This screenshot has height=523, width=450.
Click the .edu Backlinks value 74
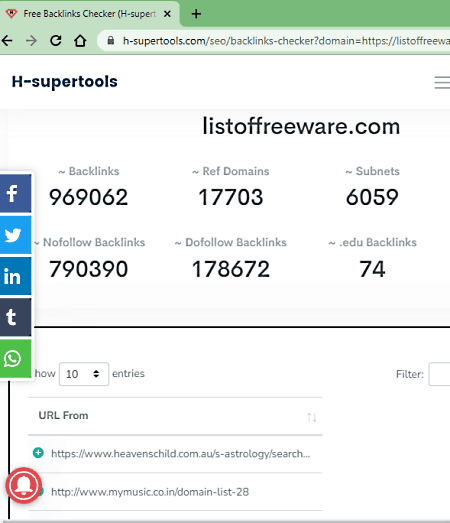(x=372, y=269)
